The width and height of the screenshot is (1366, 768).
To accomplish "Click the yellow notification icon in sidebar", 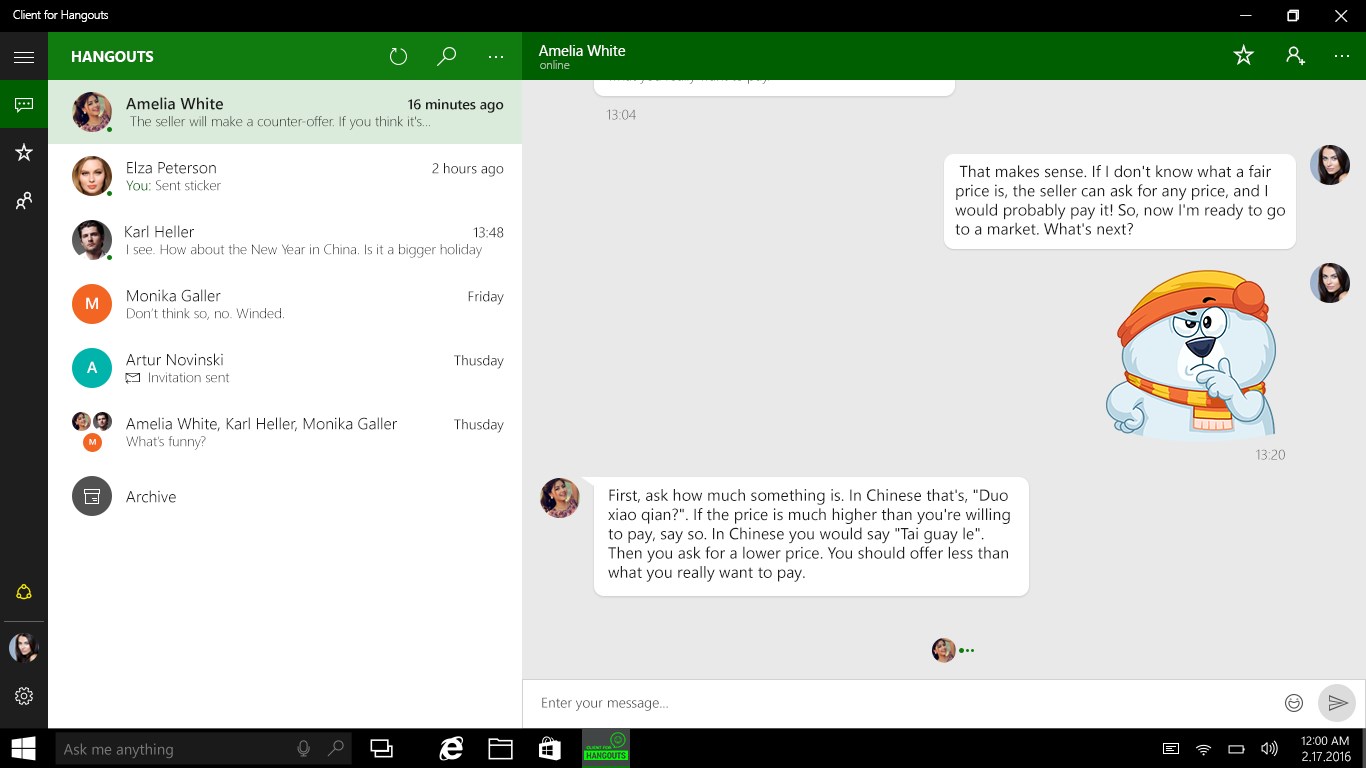I will [x=24, y=592].
